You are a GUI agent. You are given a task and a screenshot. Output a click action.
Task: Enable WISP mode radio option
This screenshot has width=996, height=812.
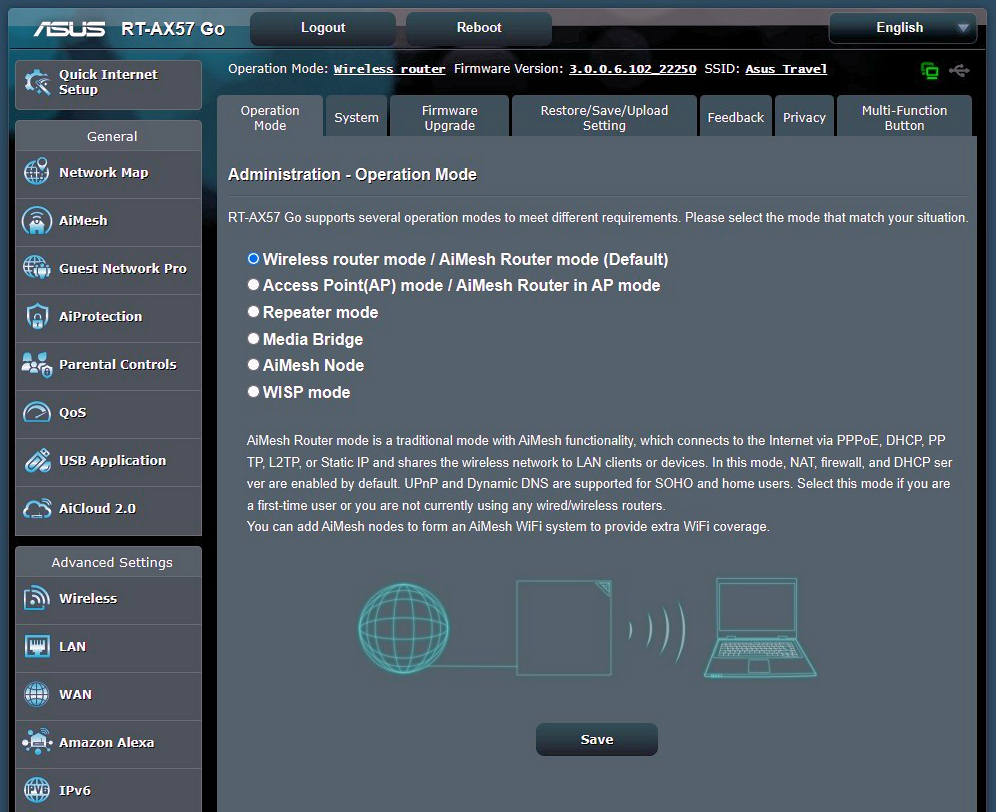[x=254, y=392]
